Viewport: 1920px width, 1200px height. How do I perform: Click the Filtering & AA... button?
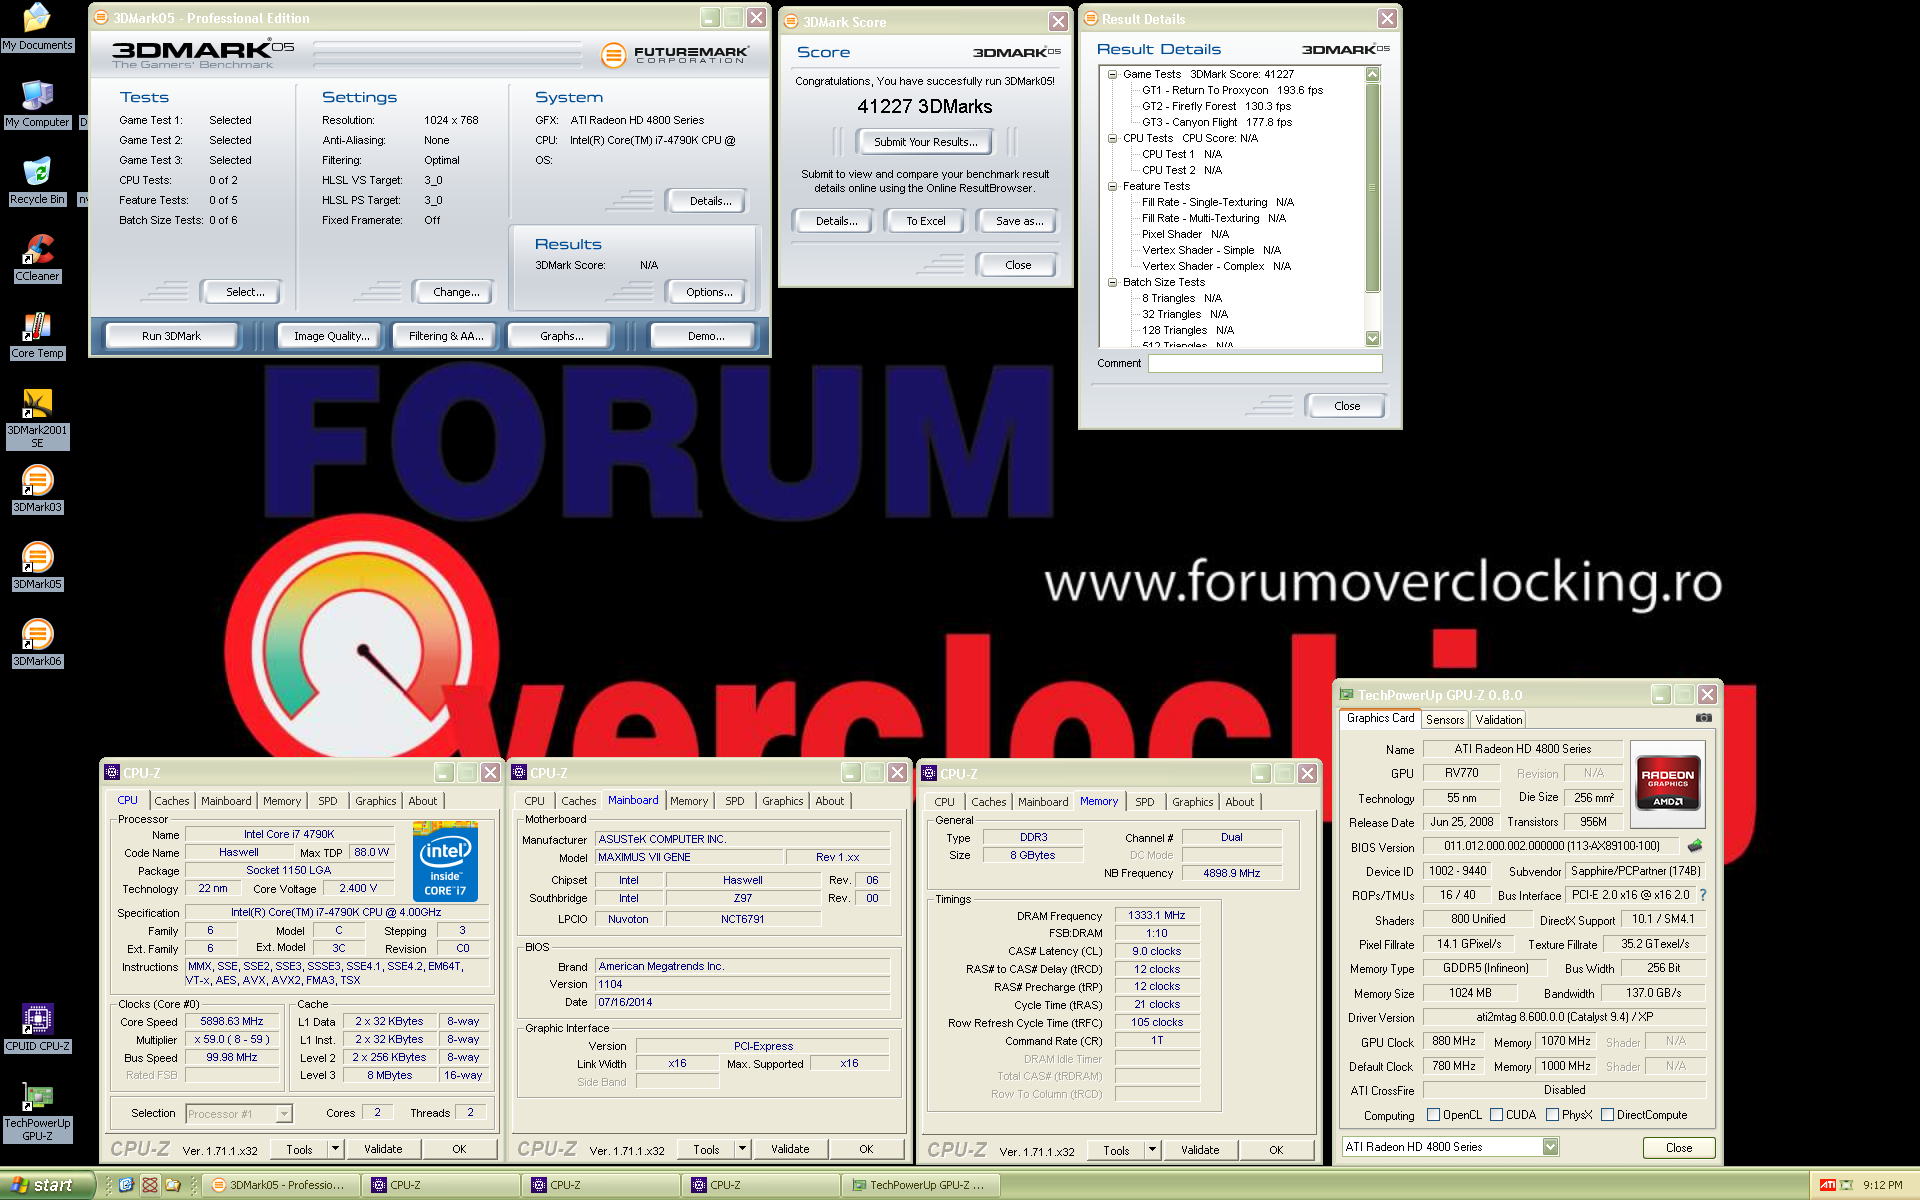[446, 336]
